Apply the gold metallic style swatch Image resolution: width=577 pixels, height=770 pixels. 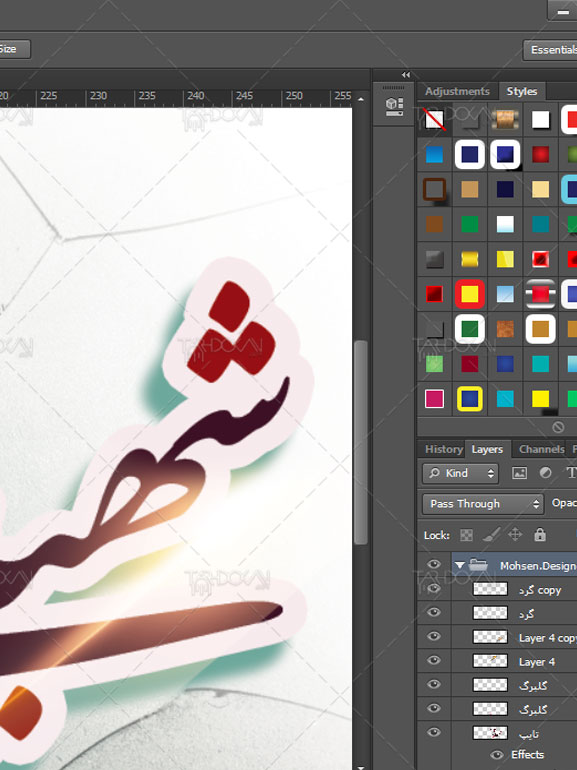[x=470, y=259]
